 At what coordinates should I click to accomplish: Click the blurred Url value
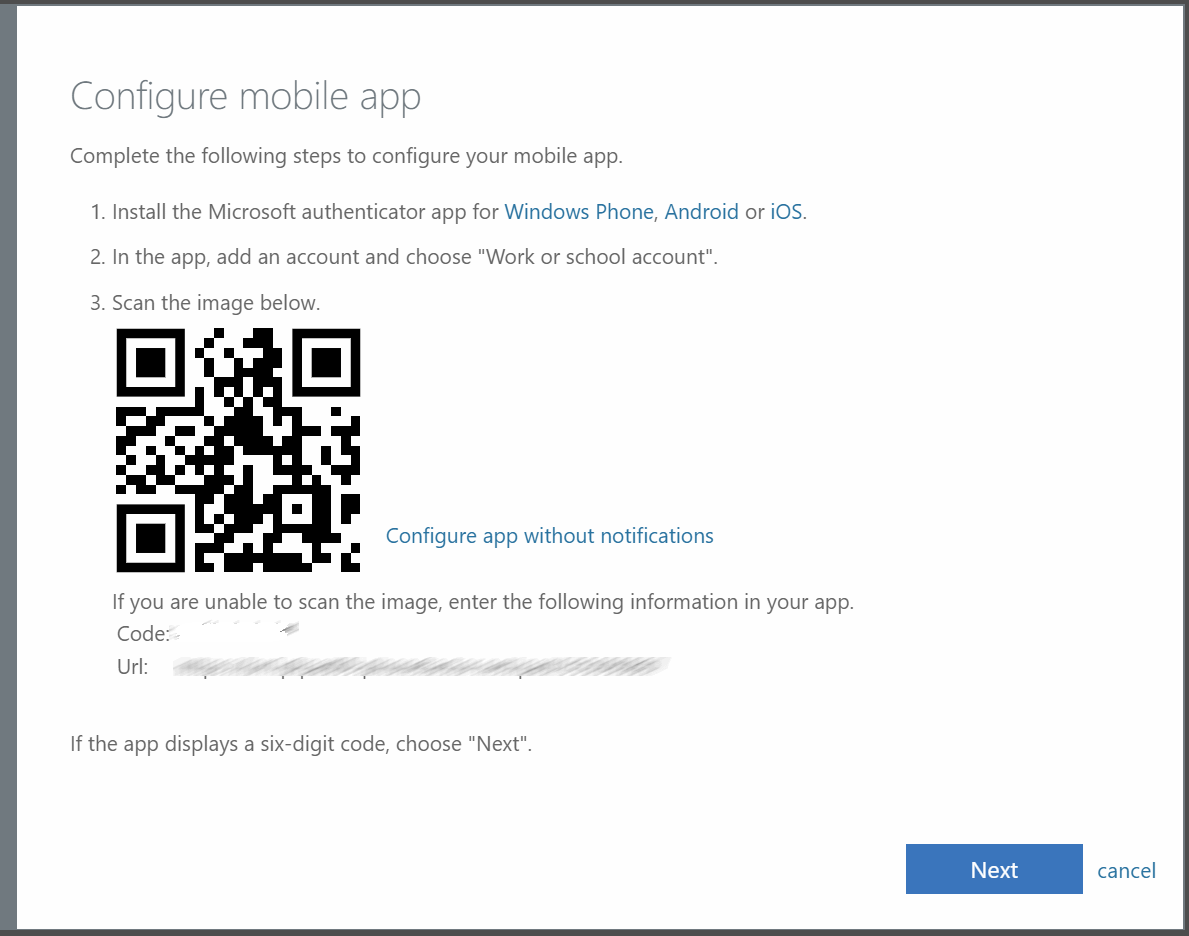coord(422,667)
